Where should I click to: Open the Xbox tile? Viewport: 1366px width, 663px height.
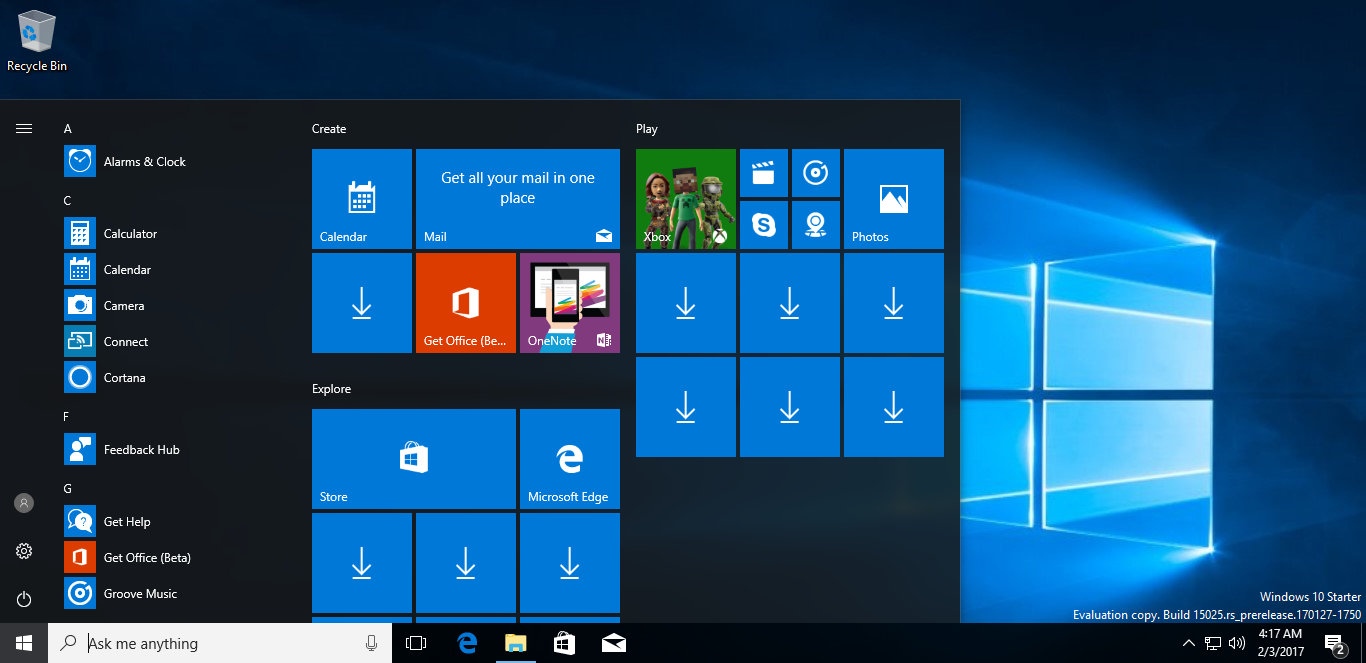coord(686,199)
